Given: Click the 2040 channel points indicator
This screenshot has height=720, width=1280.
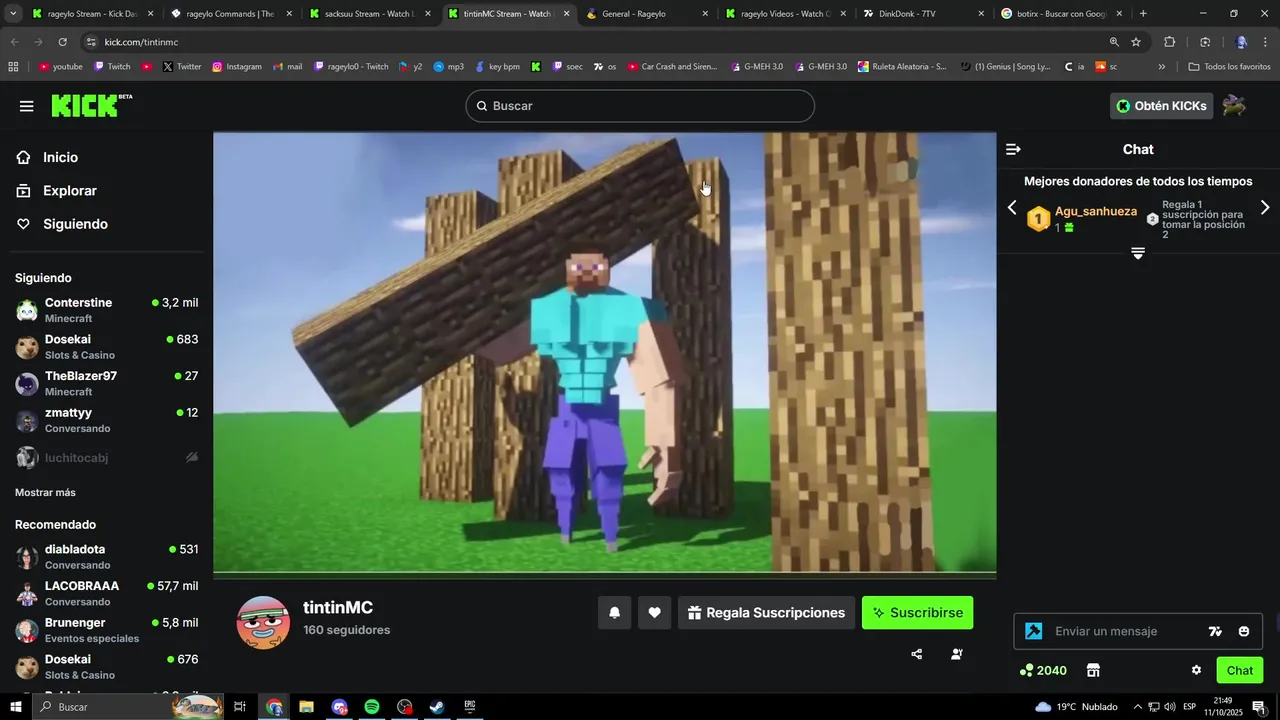Looking at the screenshot, I should click(1043, 670).
